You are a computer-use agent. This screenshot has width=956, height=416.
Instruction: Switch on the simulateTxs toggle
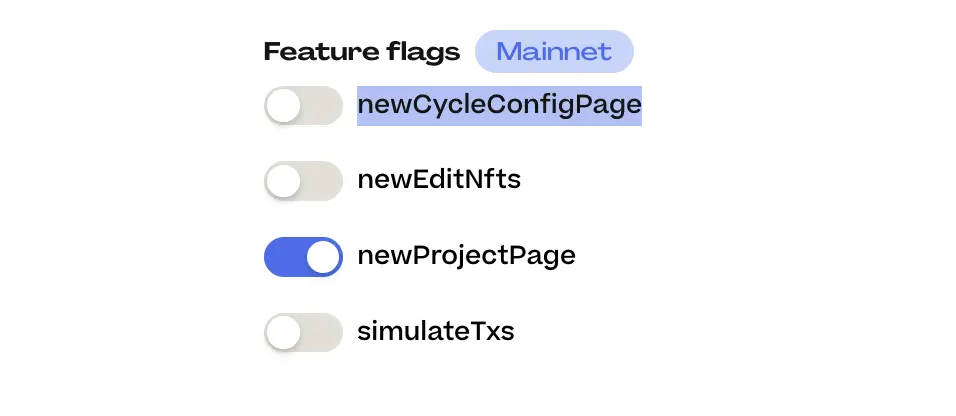pos(303,332)
